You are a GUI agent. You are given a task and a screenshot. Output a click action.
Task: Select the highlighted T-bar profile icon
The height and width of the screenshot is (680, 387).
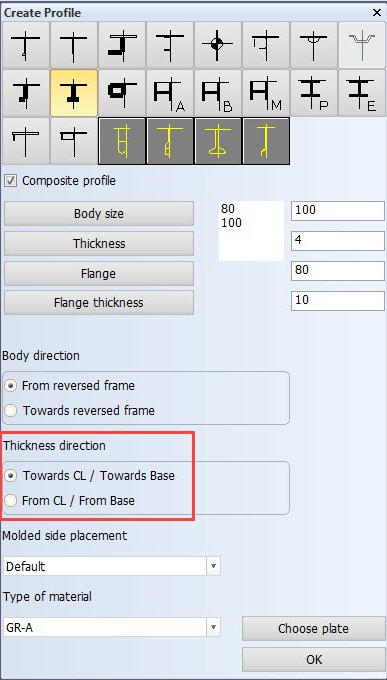point(73,93)
